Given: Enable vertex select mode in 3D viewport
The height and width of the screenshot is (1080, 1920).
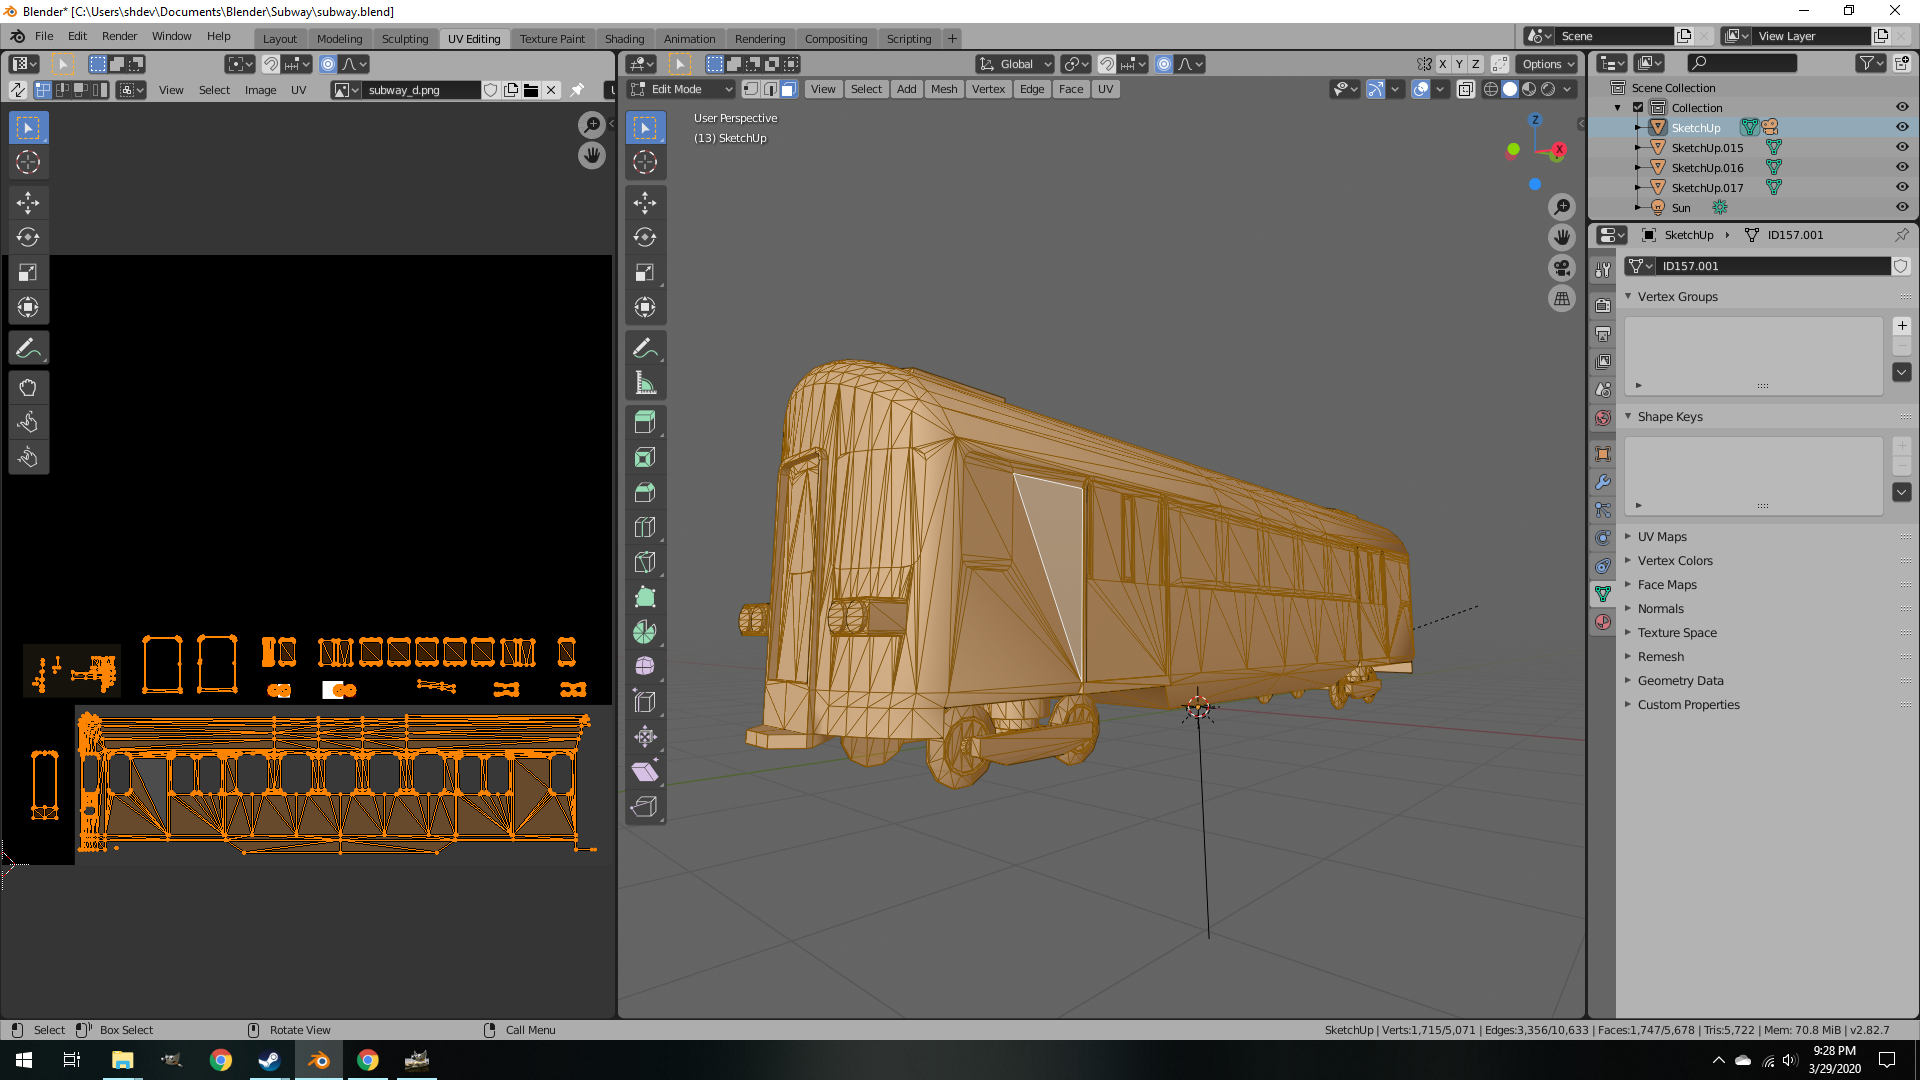Looking at the screenshot, I should tap(751, 89).
